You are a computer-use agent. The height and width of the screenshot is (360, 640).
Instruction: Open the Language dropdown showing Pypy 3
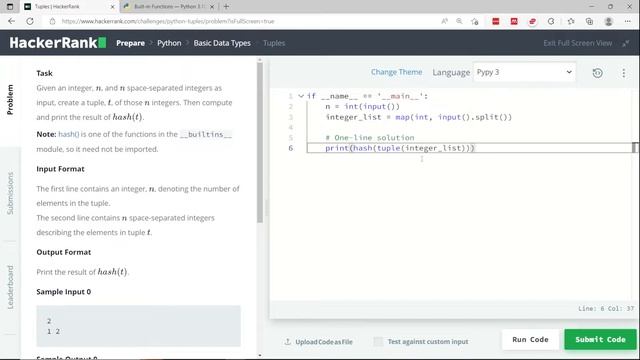[x=524, y=72]
